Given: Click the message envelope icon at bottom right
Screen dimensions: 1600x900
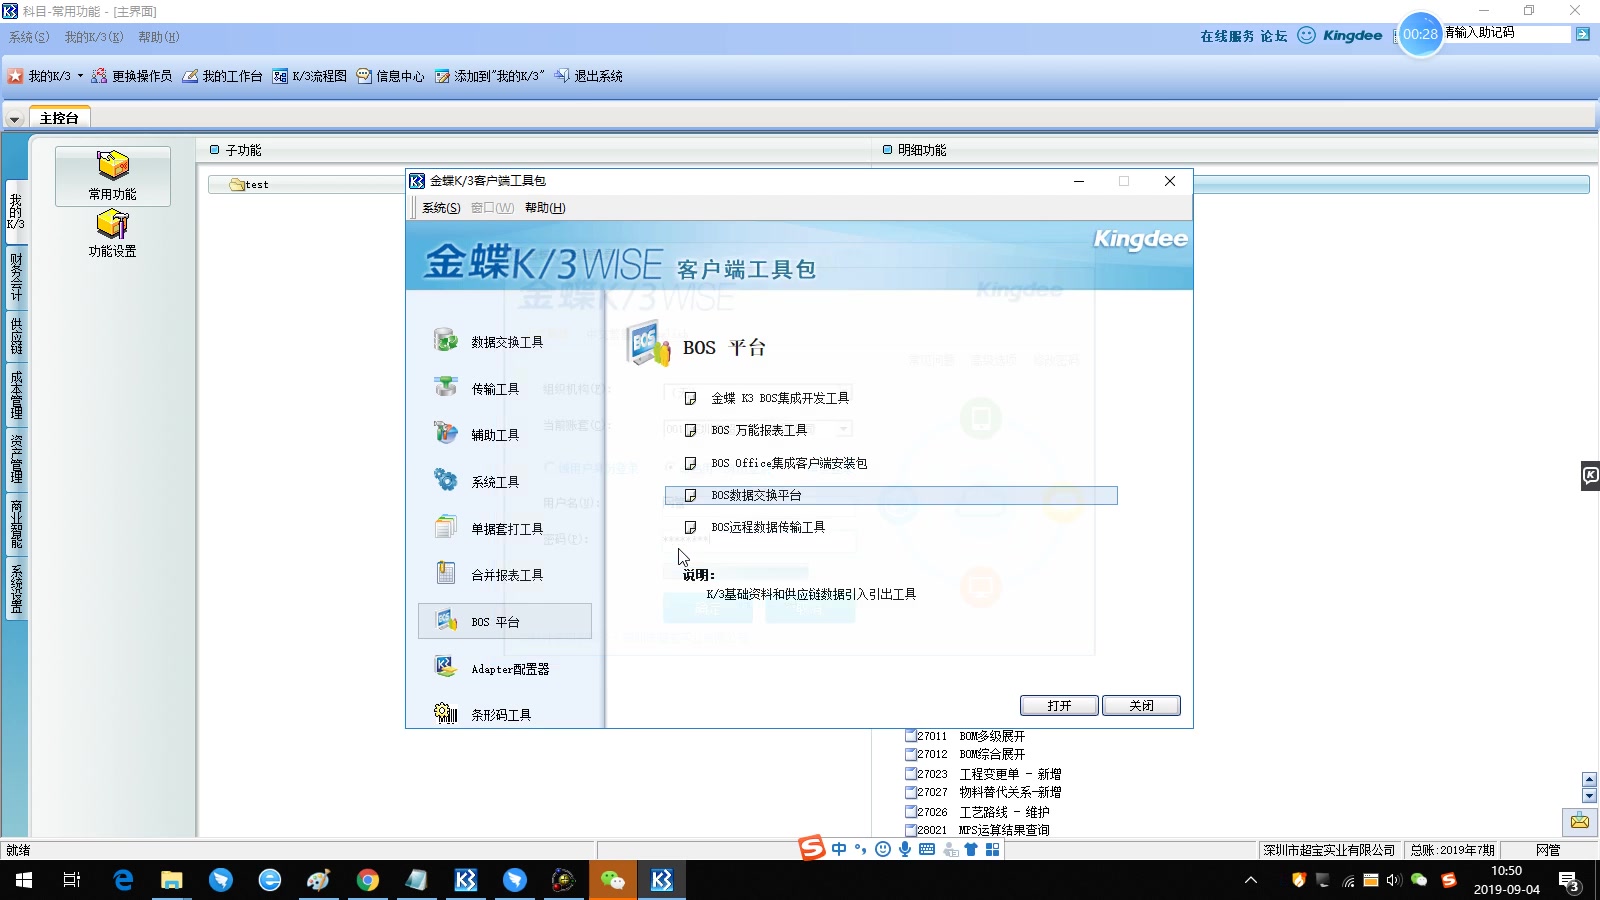Looking at the screenshot, I should point(1580,822).
